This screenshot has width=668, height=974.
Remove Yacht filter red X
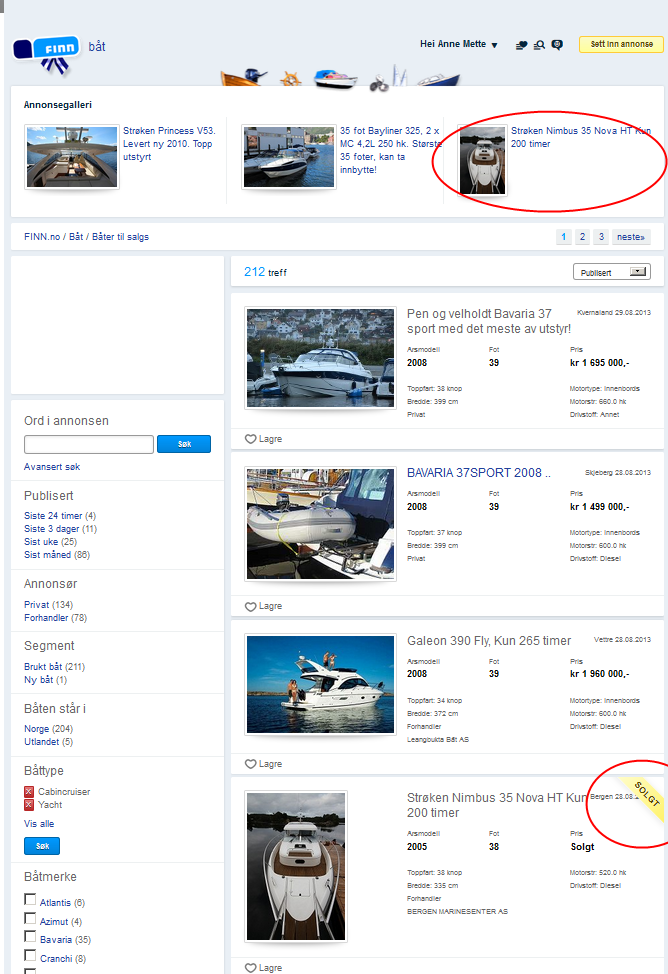(29, 804)
